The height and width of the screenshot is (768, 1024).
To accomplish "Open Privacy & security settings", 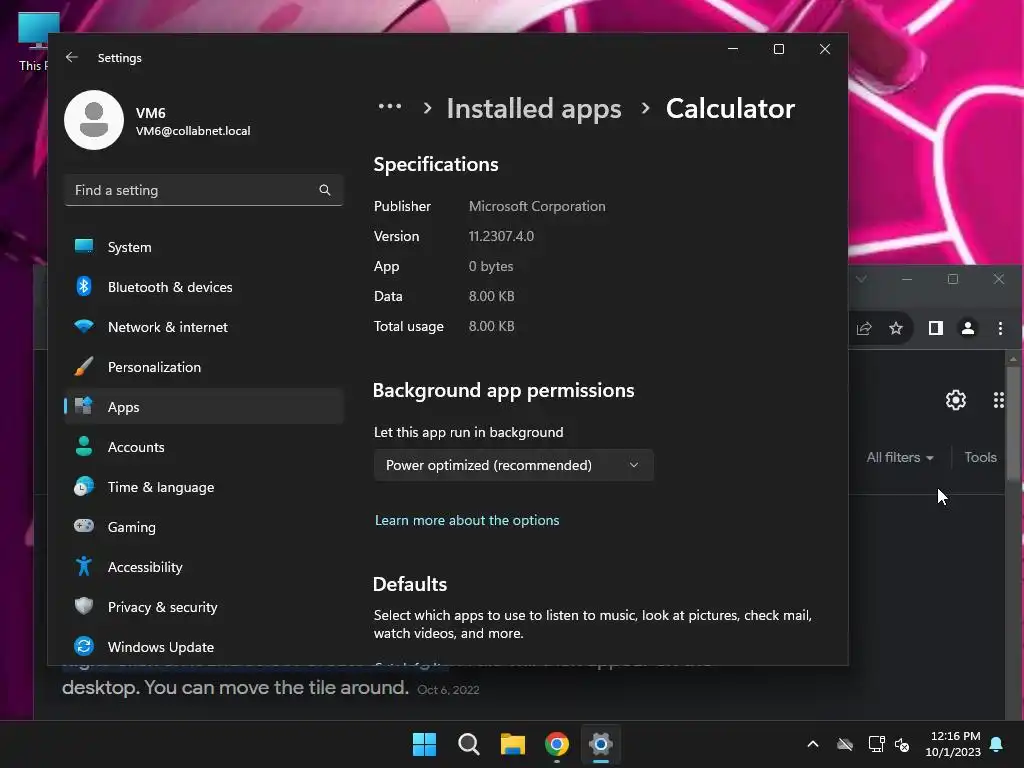I will (204, 606).
